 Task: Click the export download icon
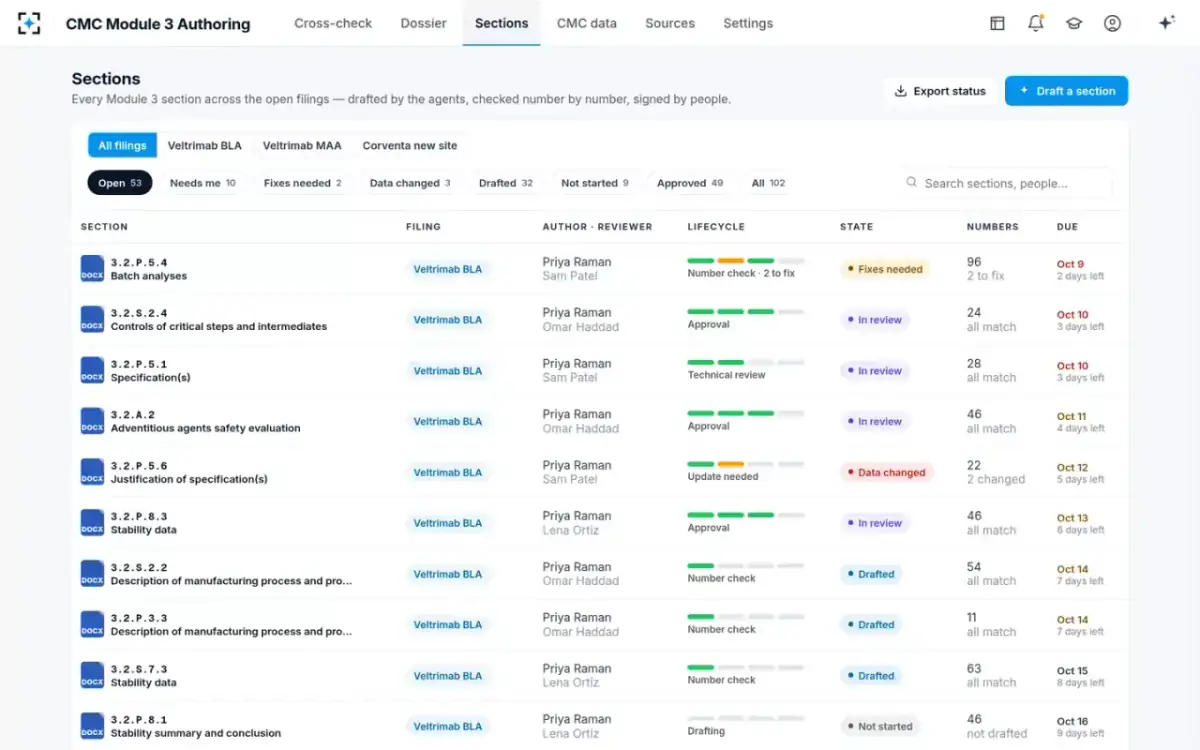pos(900,91)
